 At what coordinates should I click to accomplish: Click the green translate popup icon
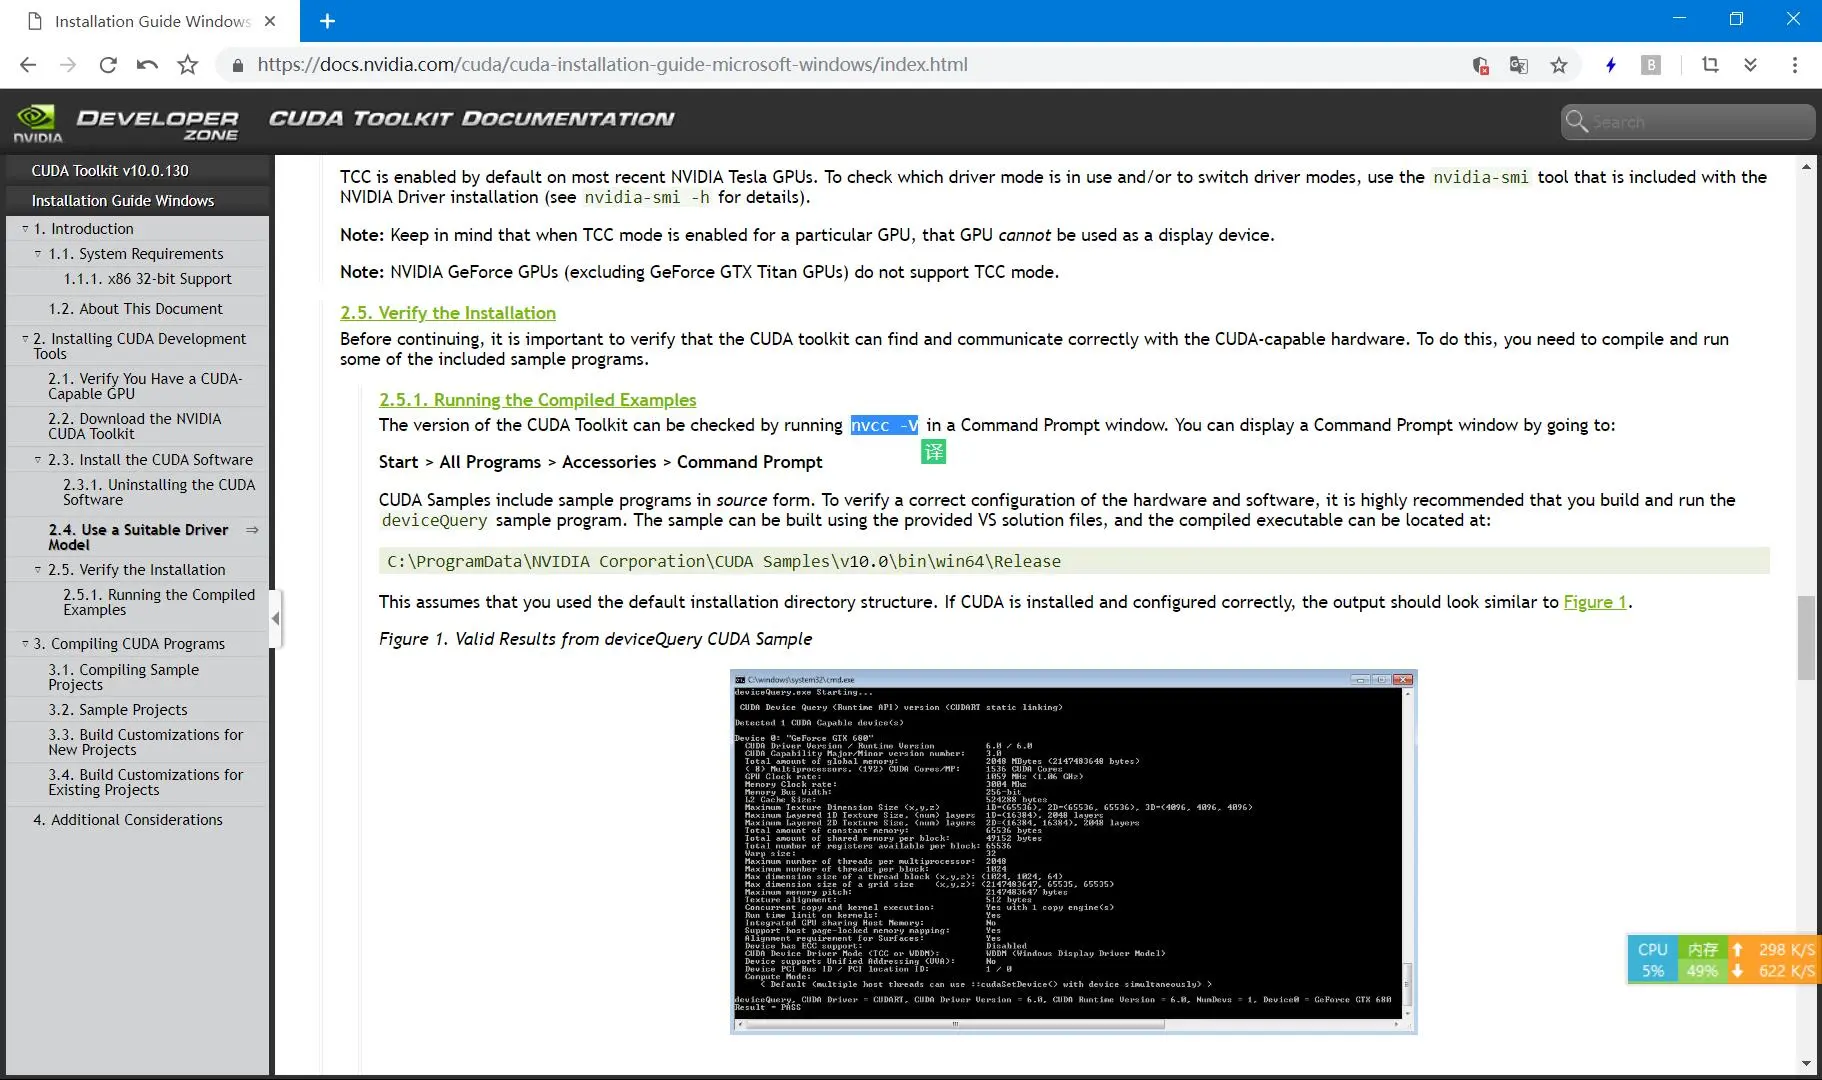[x=933, y=452]
